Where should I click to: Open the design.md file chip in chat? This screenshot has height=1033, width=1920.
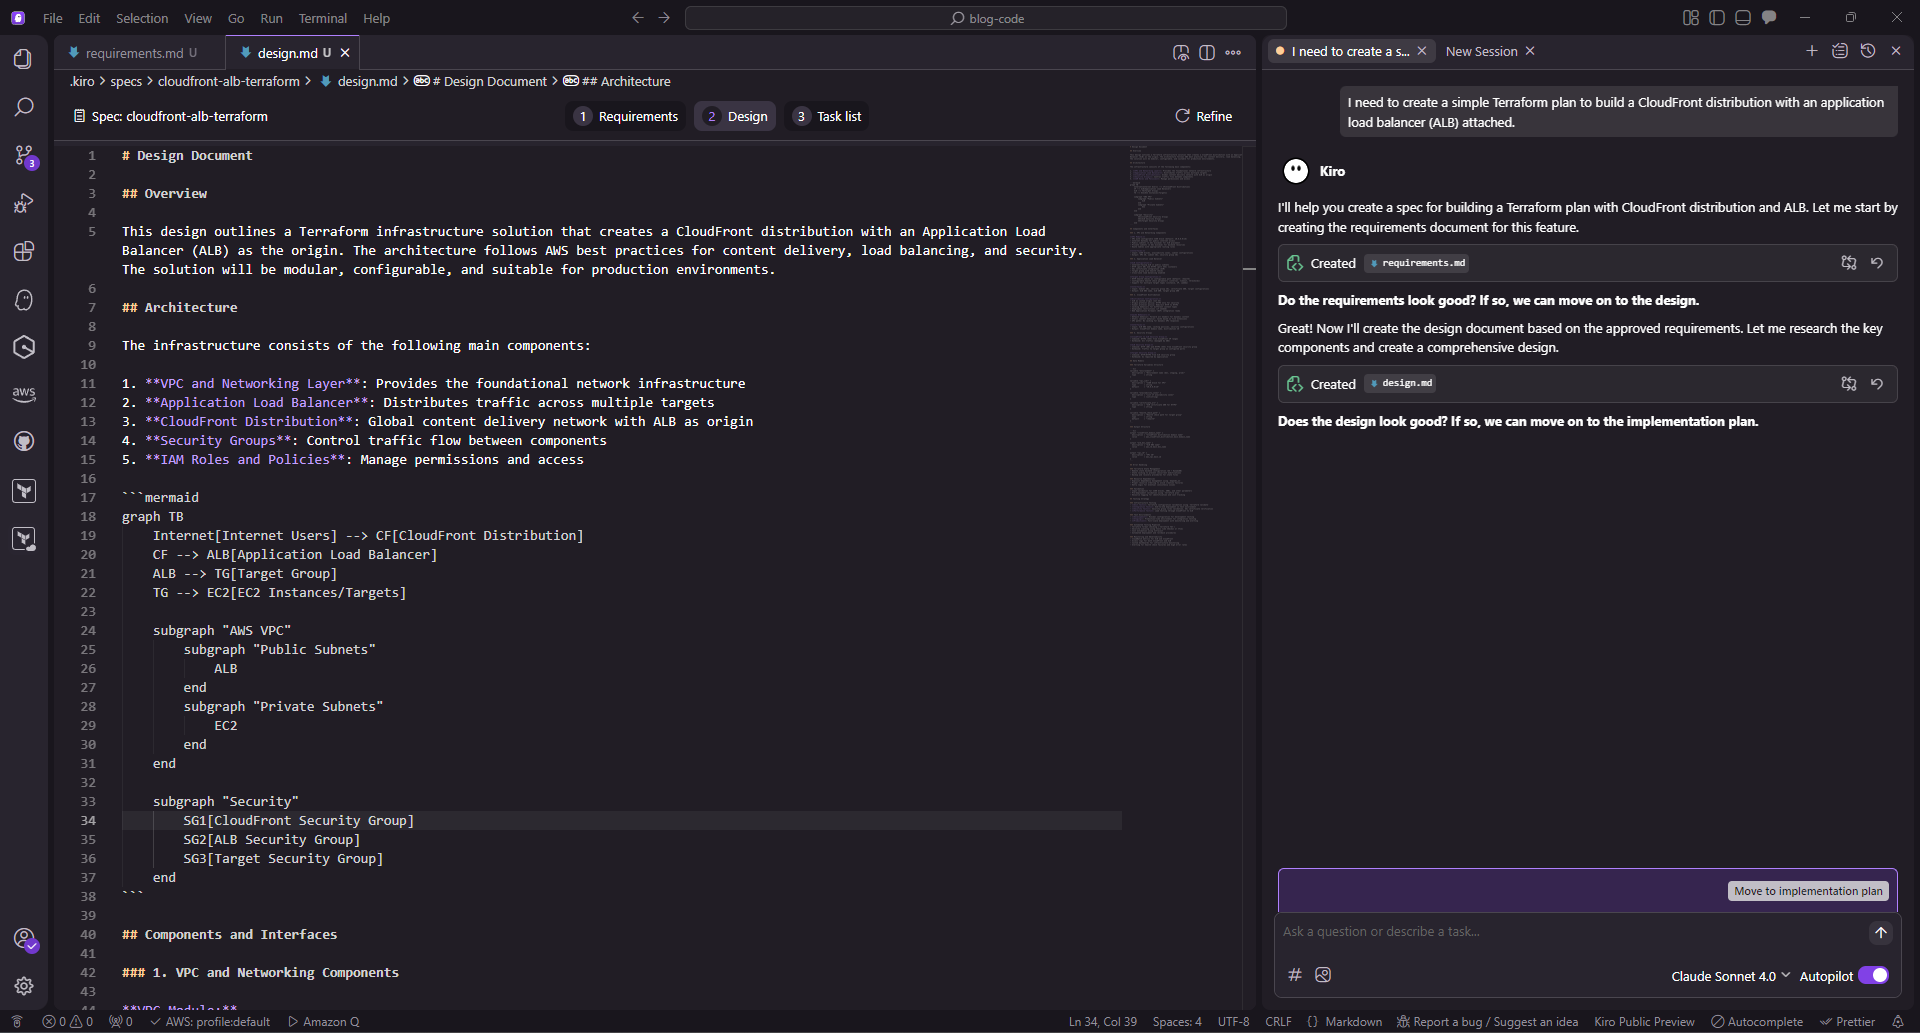tap(1401, 384)
